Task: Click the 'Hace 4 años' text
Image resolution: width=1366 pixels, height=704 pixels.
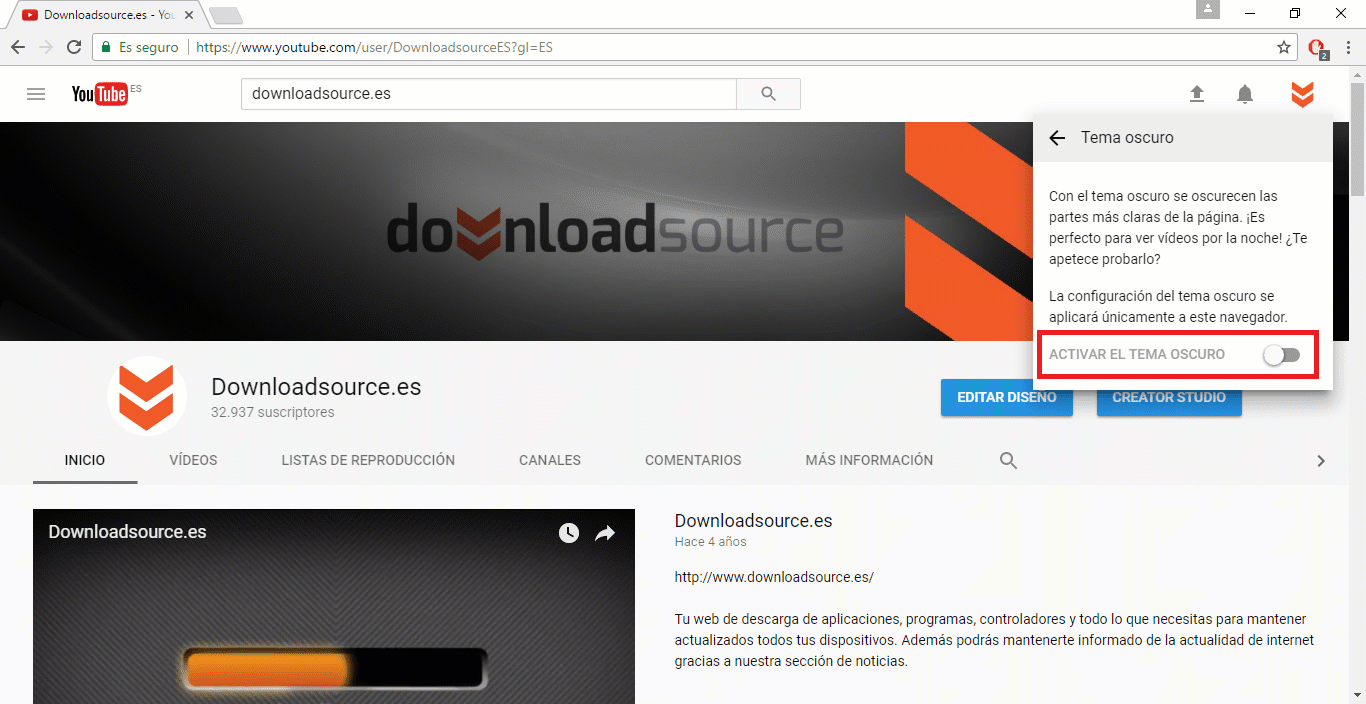Action: [x=711, y=542]
